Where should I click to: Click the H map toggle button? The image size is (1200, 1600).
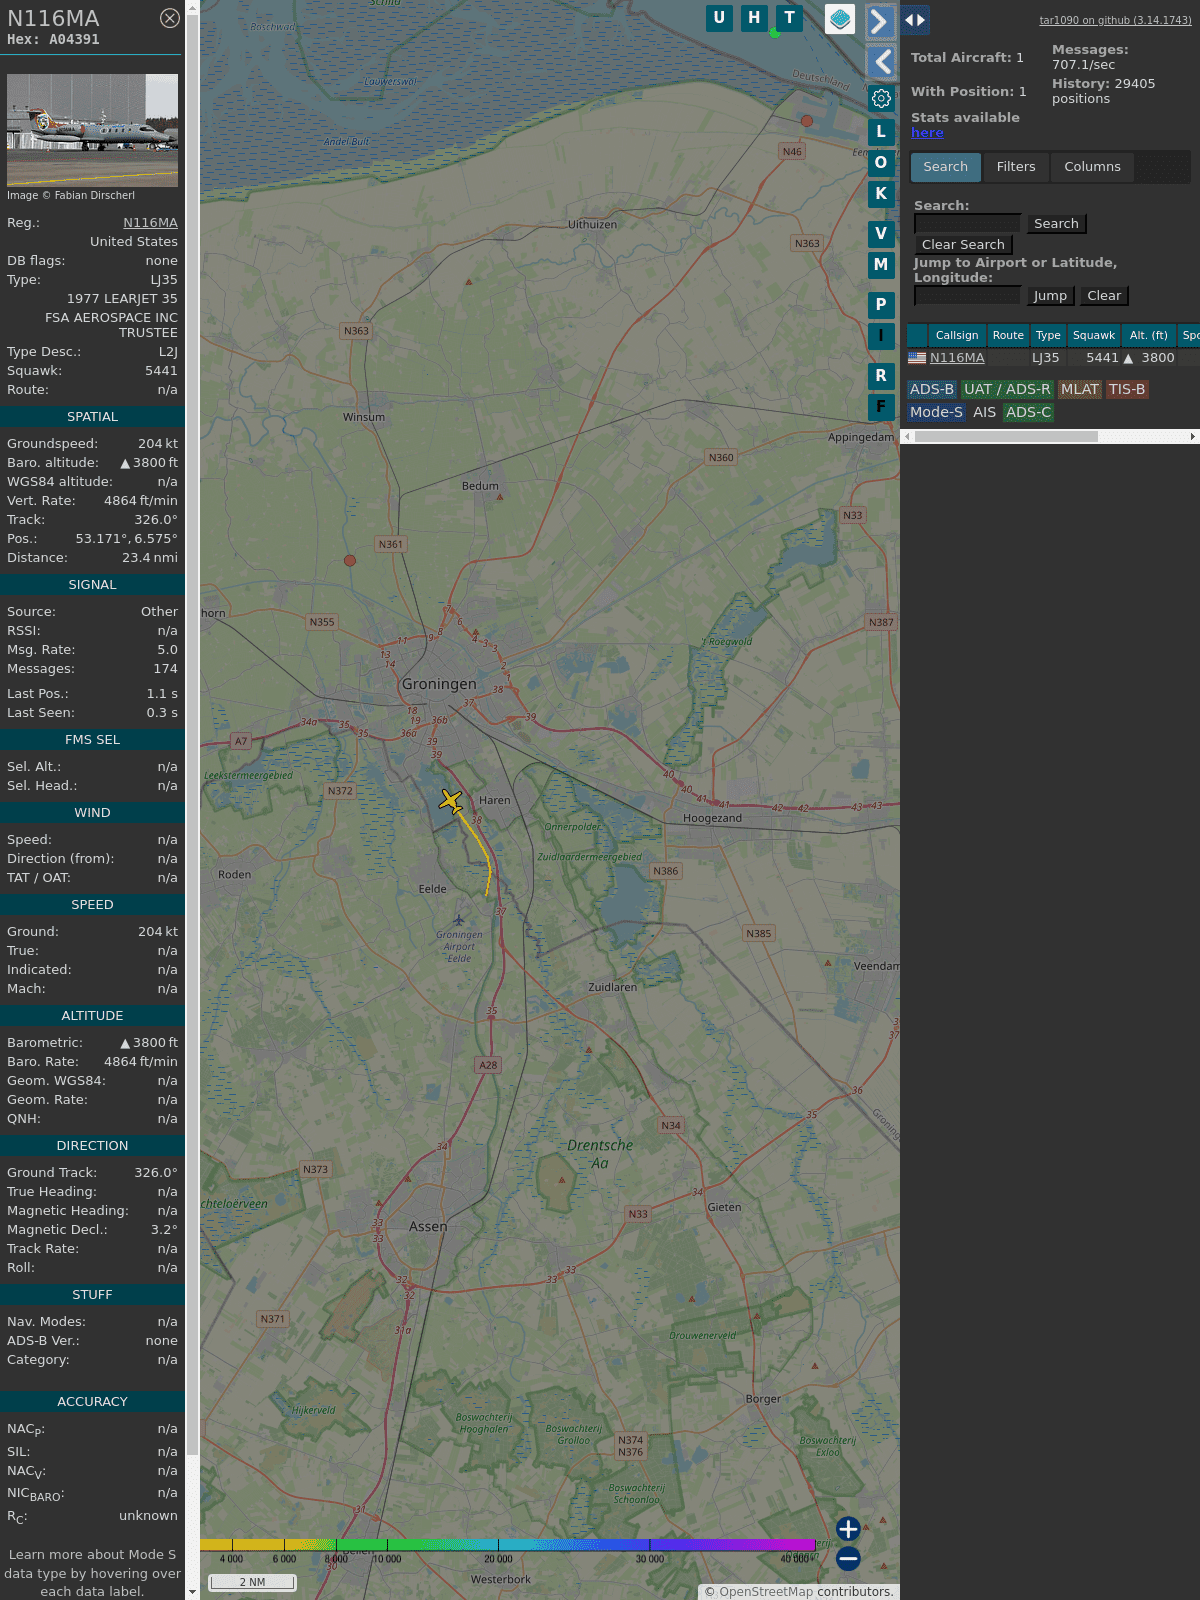pyautogui.click(x=754, y=18)
